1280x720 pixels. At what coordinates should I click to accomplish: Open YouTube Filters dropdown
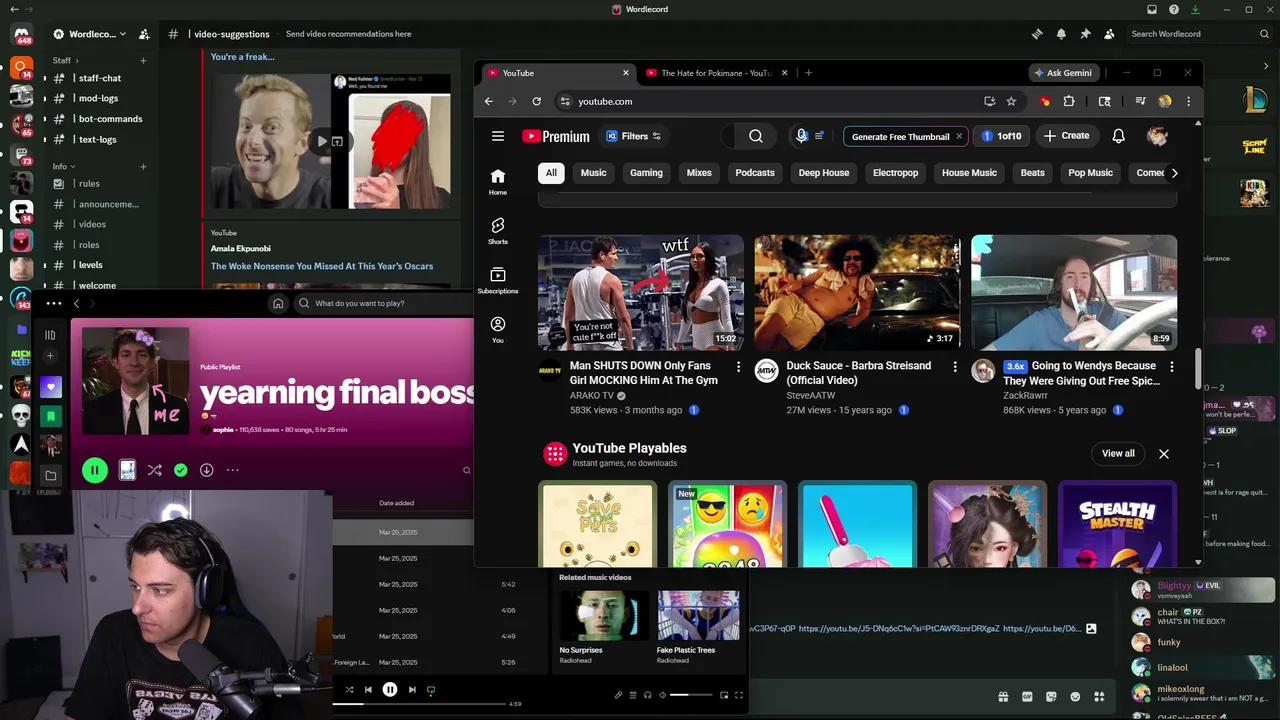click(x=633, y=136)
